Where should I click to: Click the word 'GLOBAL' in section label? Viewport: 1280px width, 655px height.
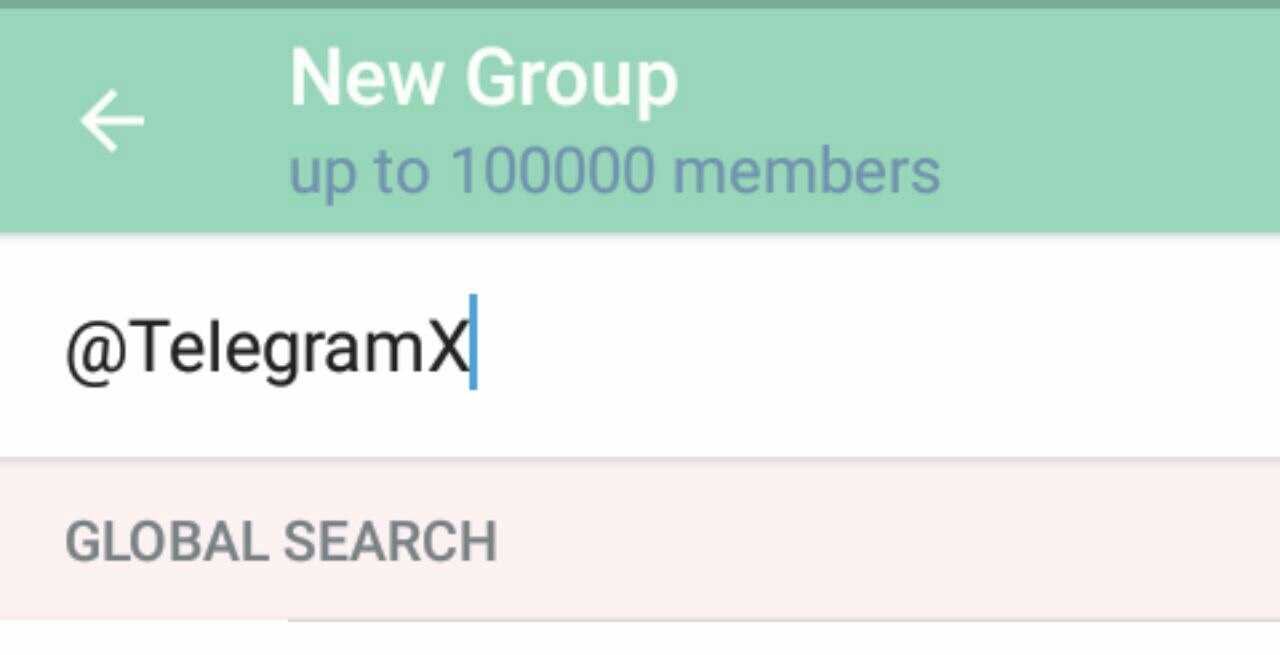pyautogui.click(x=166, y=541)
